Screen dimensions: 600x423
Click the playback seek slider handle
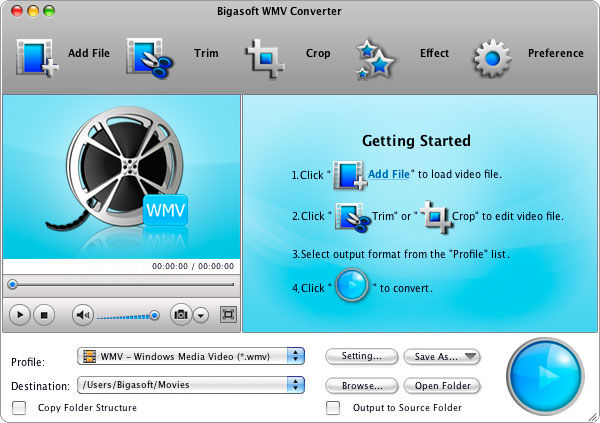13,284
